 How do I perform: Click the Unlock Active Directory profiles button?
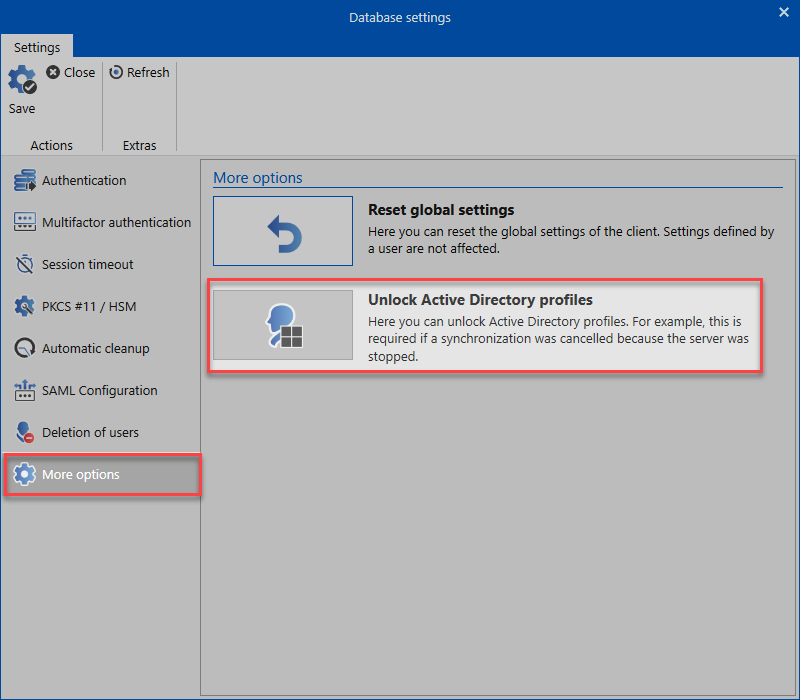[x=283, y=325]
